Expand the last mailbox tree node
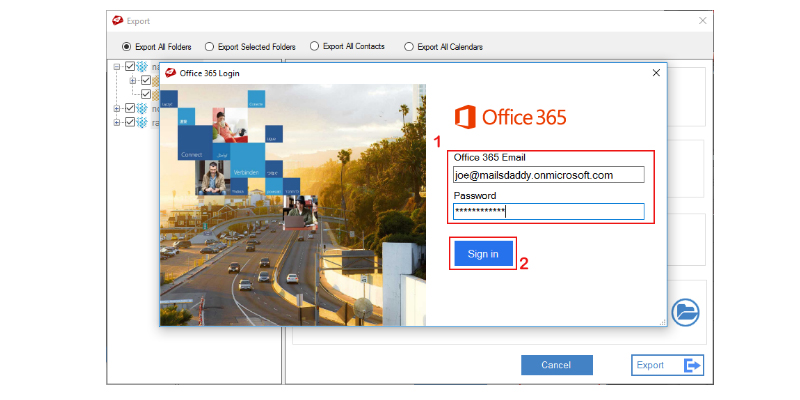Screen dimensions: 800x400 click(x=117, y=122)
